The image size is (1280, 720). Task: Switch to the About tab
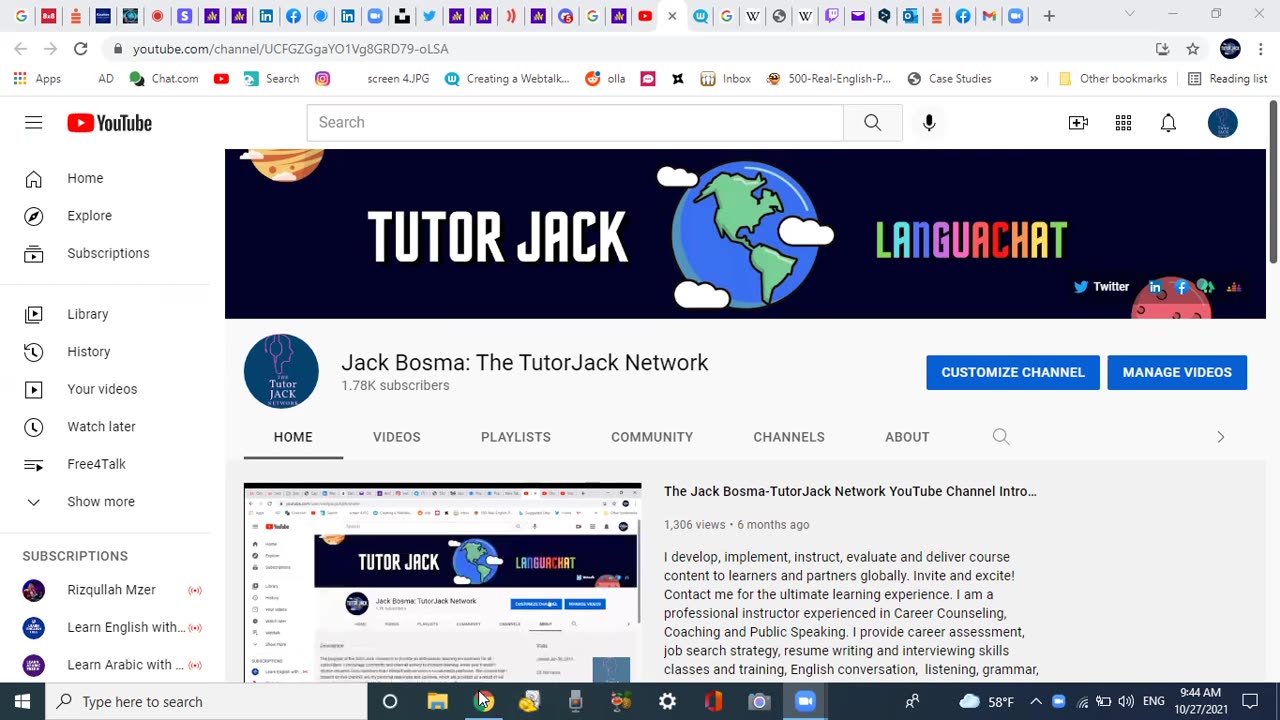(x=907, y=437)
